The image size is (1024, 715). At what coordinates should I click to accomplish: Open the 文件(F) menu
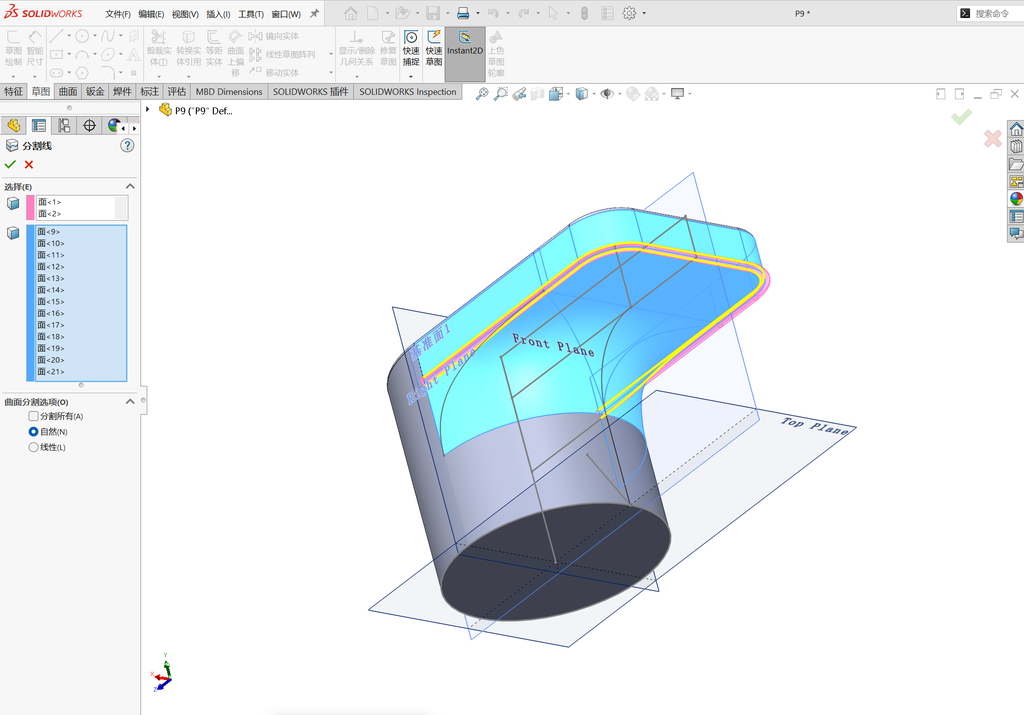(x=118, y=14)
